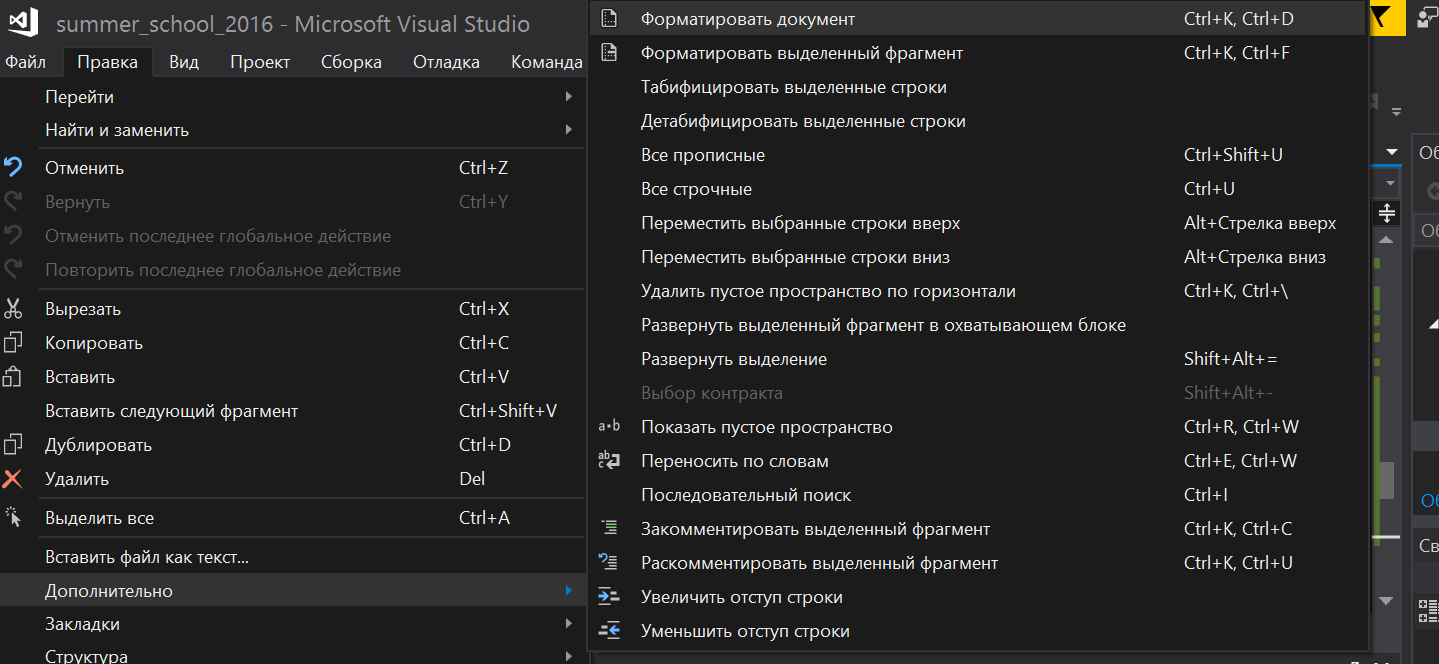Image resolution: width=1439 pixels, height=664 pixels.
Task: Select Переместить выбранные строки вниз
Action: (x=977, y=257)
